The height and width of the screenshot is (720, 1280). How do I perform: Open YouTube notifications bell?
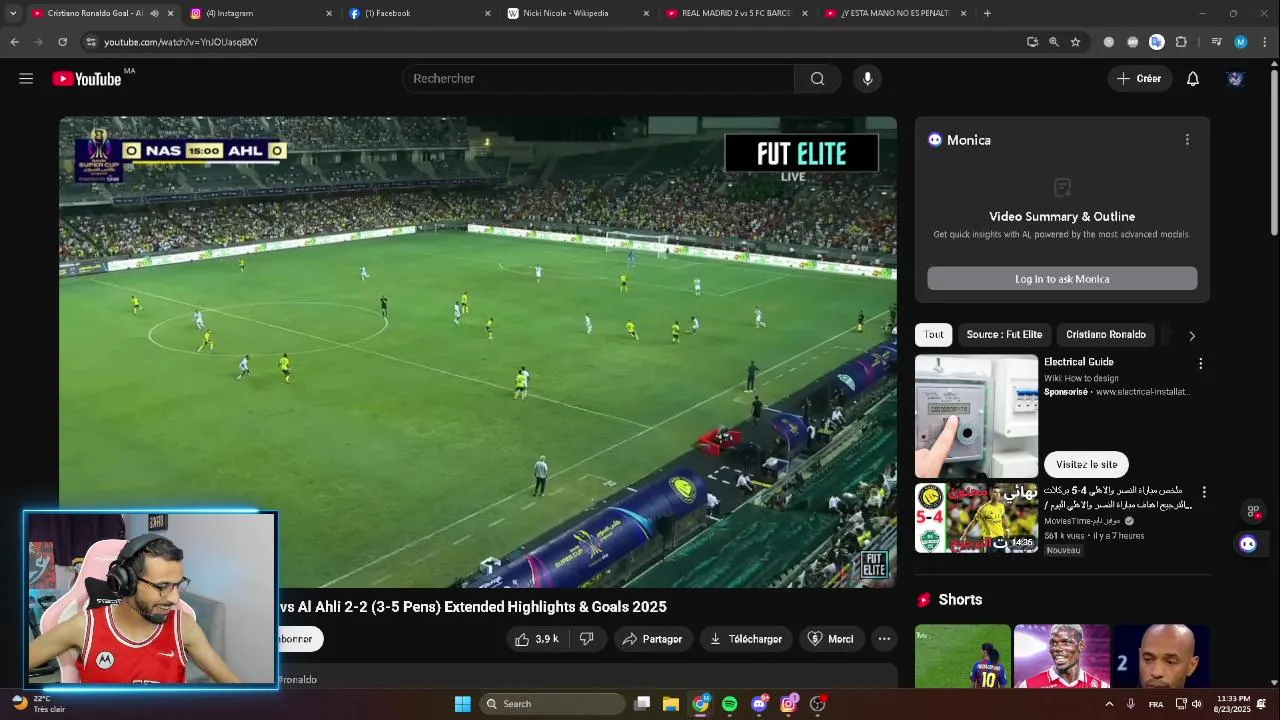tap(1192, 78)
